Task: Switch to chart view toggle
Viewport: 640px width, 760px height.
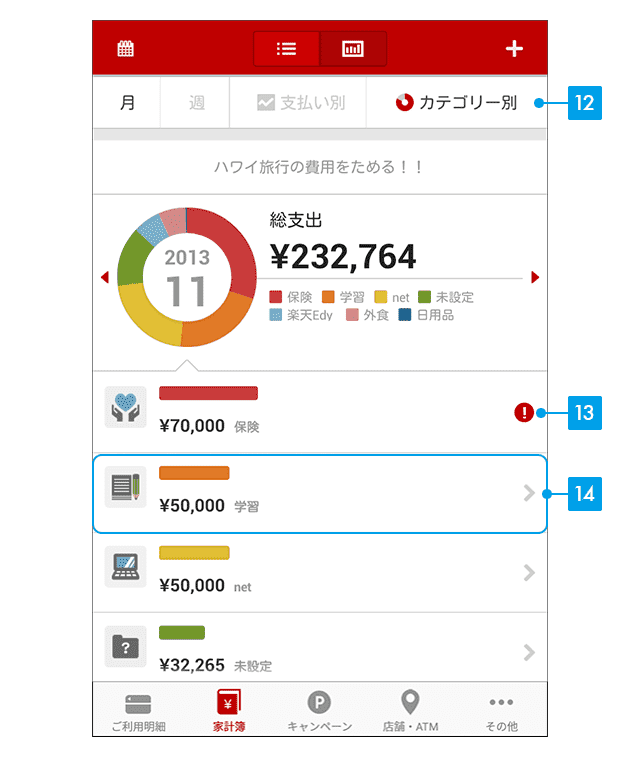Action: tap(353, 49)
